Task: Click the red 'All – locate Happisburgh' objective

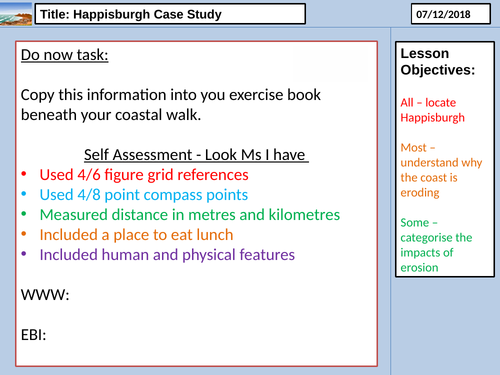Action: pos(432,110)
